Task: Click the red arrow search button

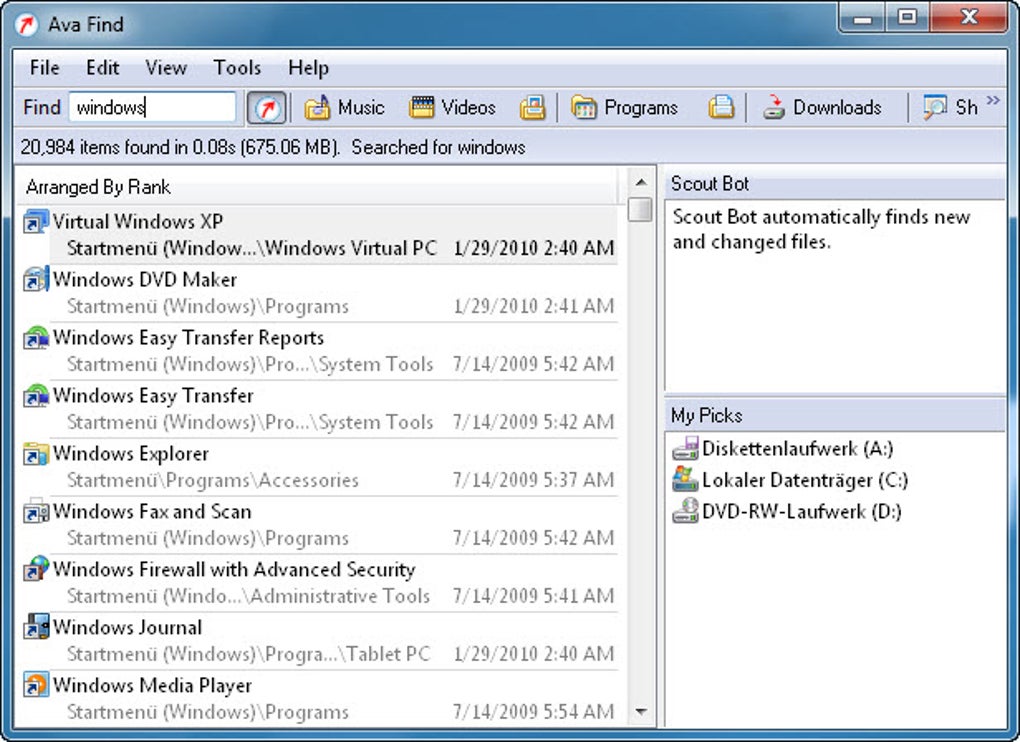Action: coord(266,108)
